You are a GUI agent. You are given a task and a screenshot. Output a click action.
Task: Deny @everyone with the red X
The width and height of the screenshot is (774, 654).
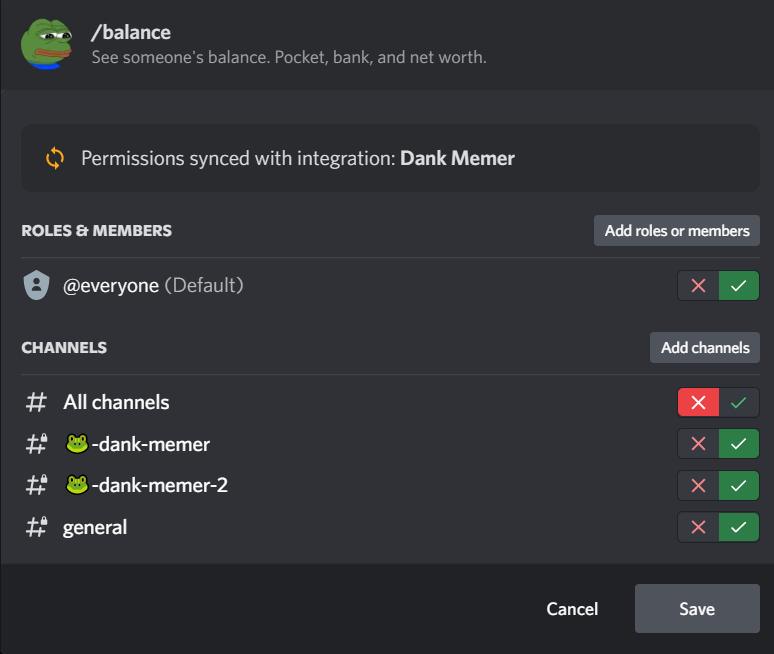698,286
